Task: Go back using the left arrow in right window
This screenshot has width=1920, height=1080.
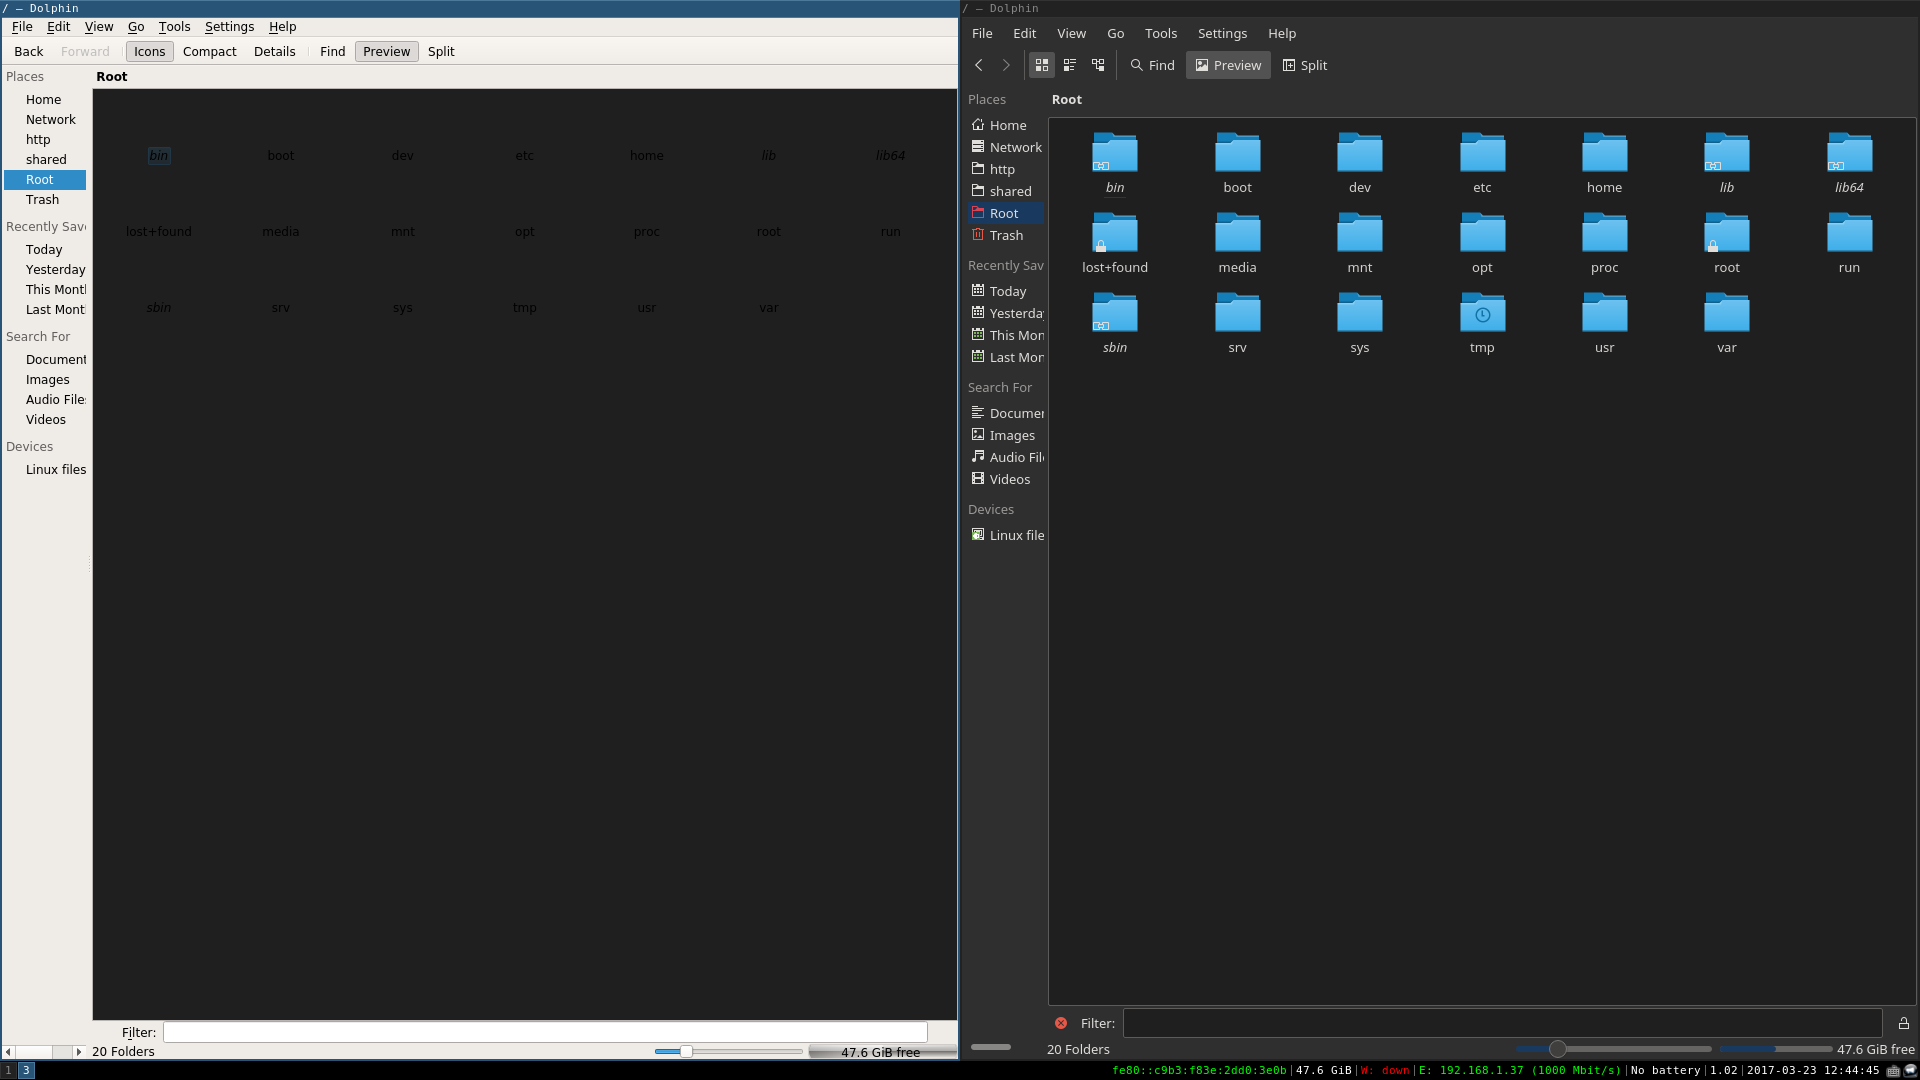Action: [x=979, y=65]
